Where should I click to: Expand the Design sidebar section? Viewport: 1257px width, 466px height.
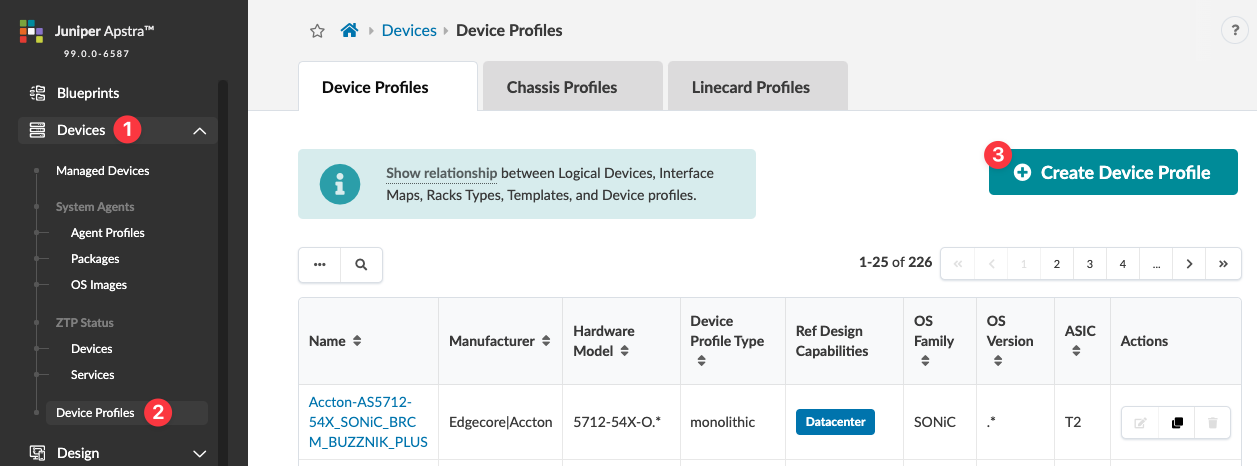(x=199, y=453)
